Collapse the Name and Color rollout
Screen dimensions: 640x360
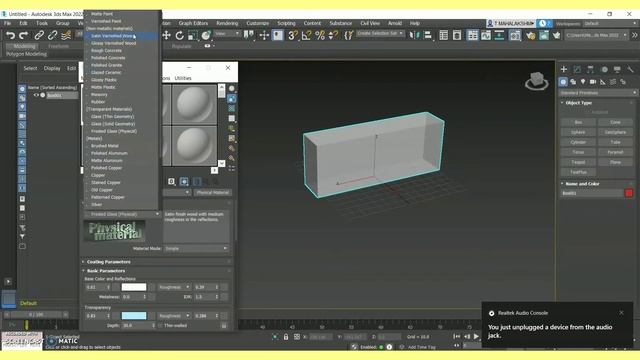pyautogui.click(x=598, y=184)
